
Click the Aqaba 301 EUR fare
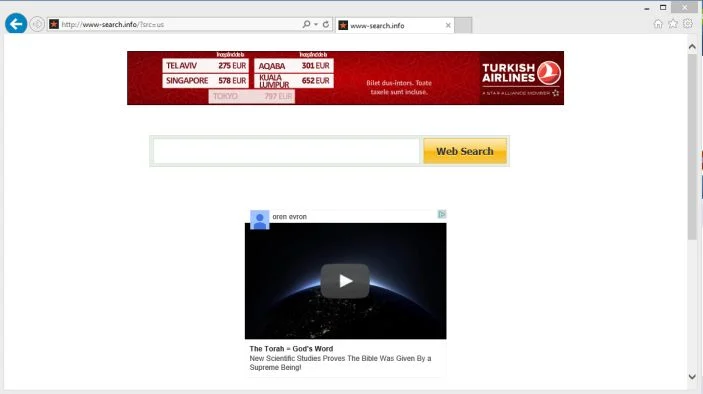point(294,65)
